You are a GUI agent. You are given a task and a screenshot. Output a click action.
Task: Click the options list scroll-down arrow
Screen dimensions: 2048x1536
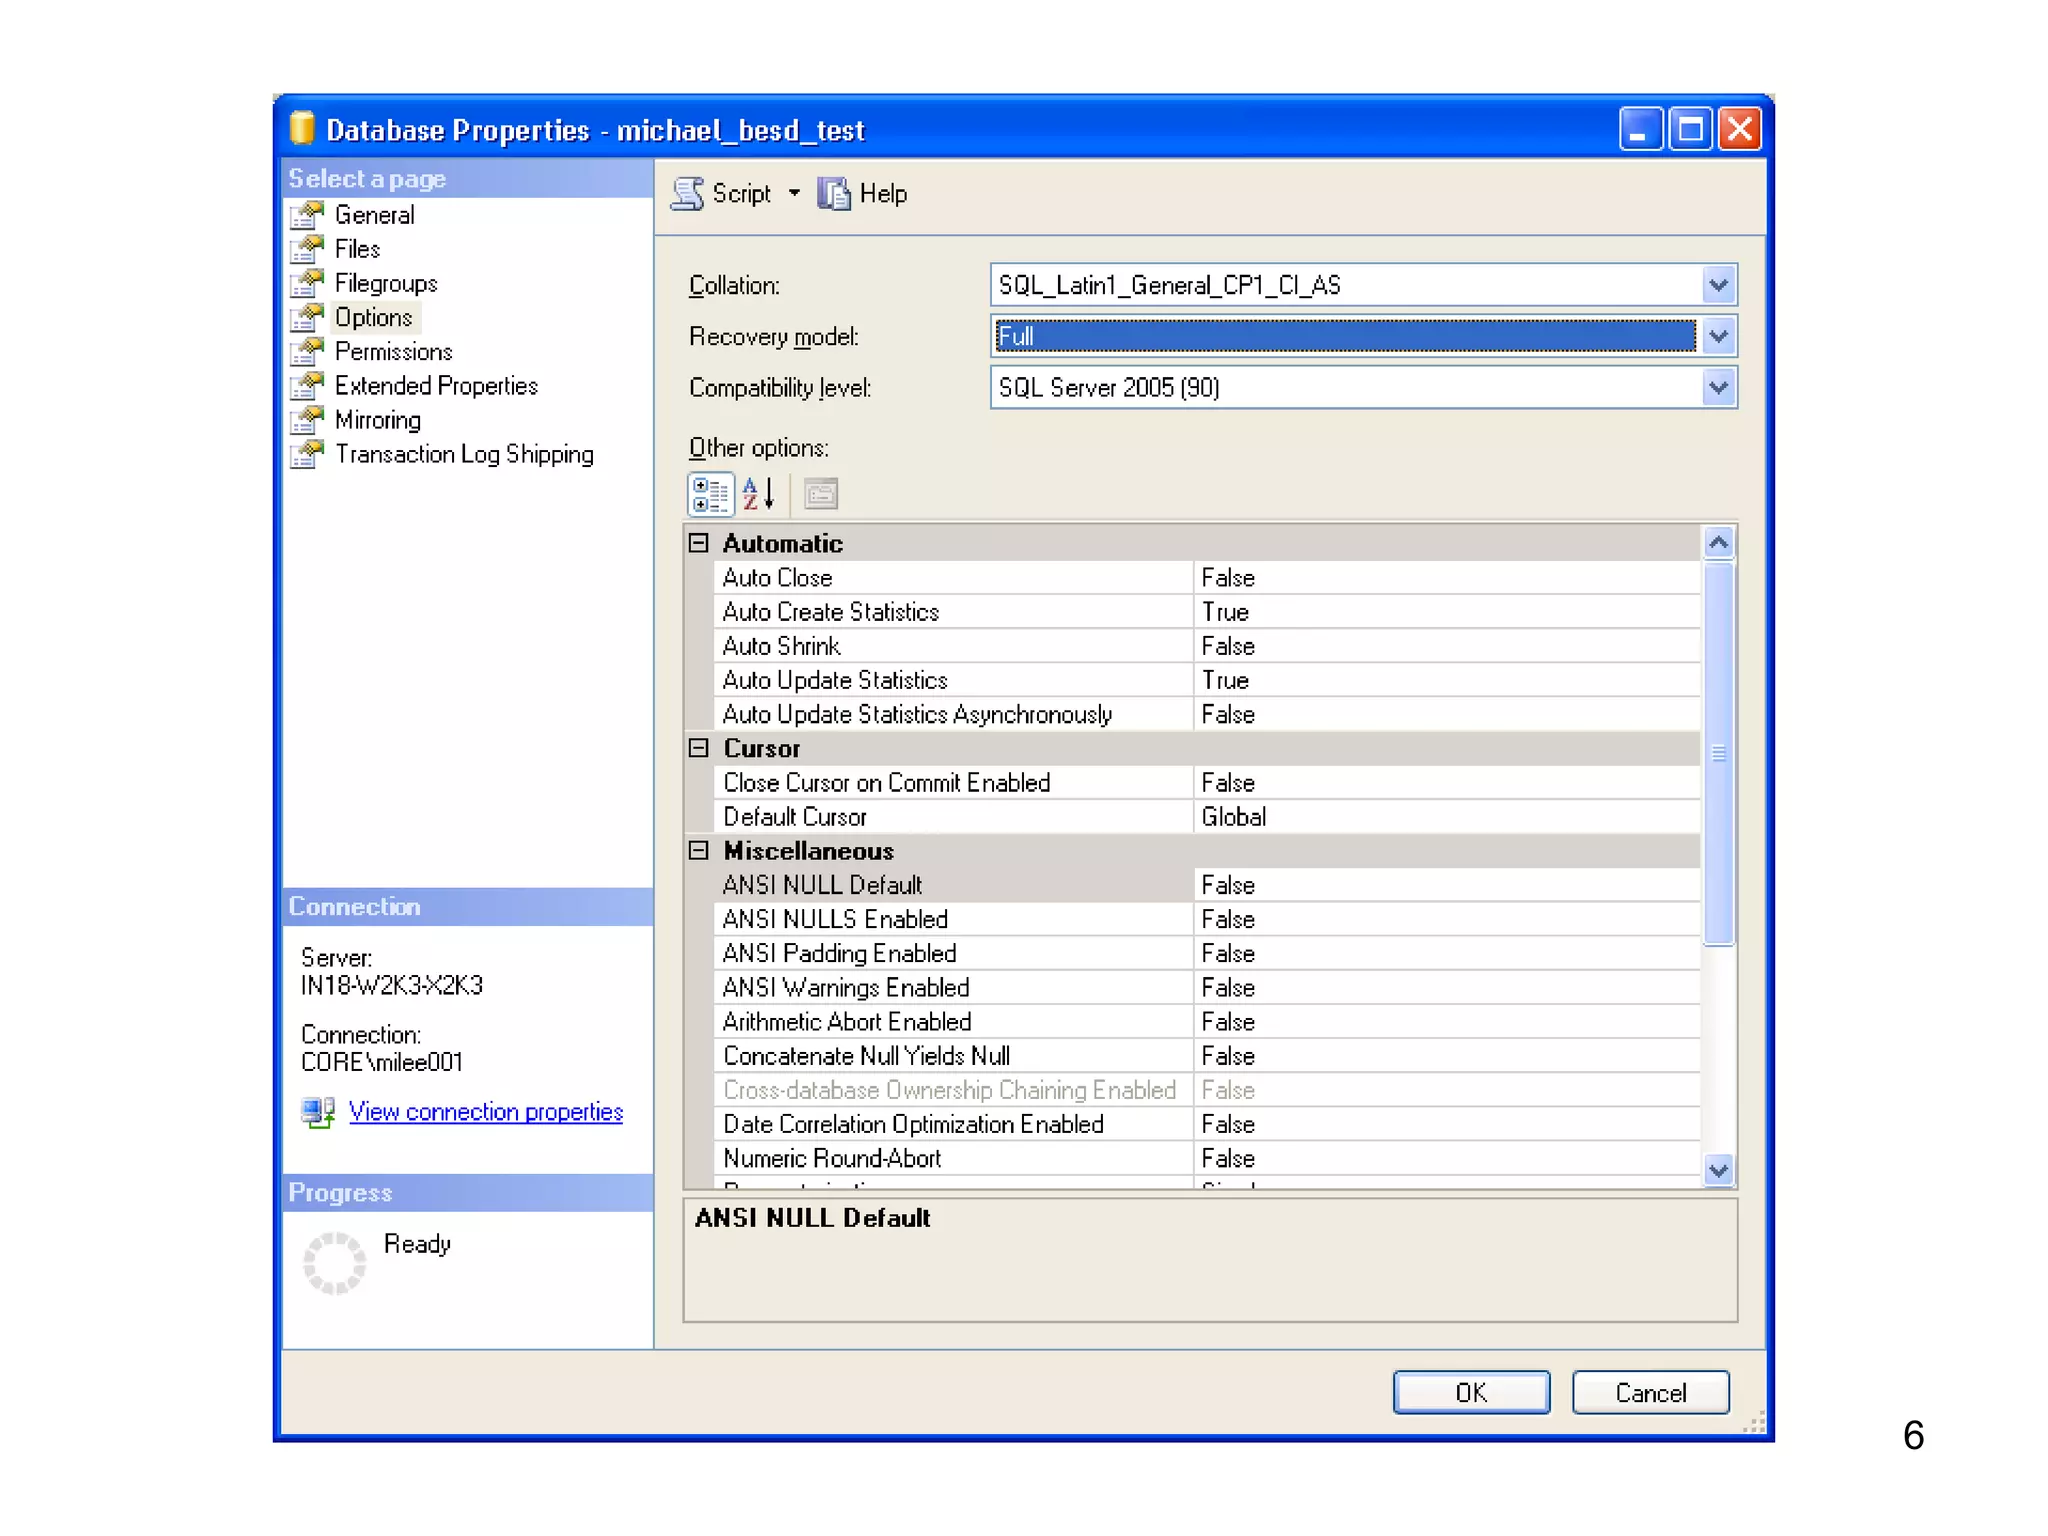1718,1169
